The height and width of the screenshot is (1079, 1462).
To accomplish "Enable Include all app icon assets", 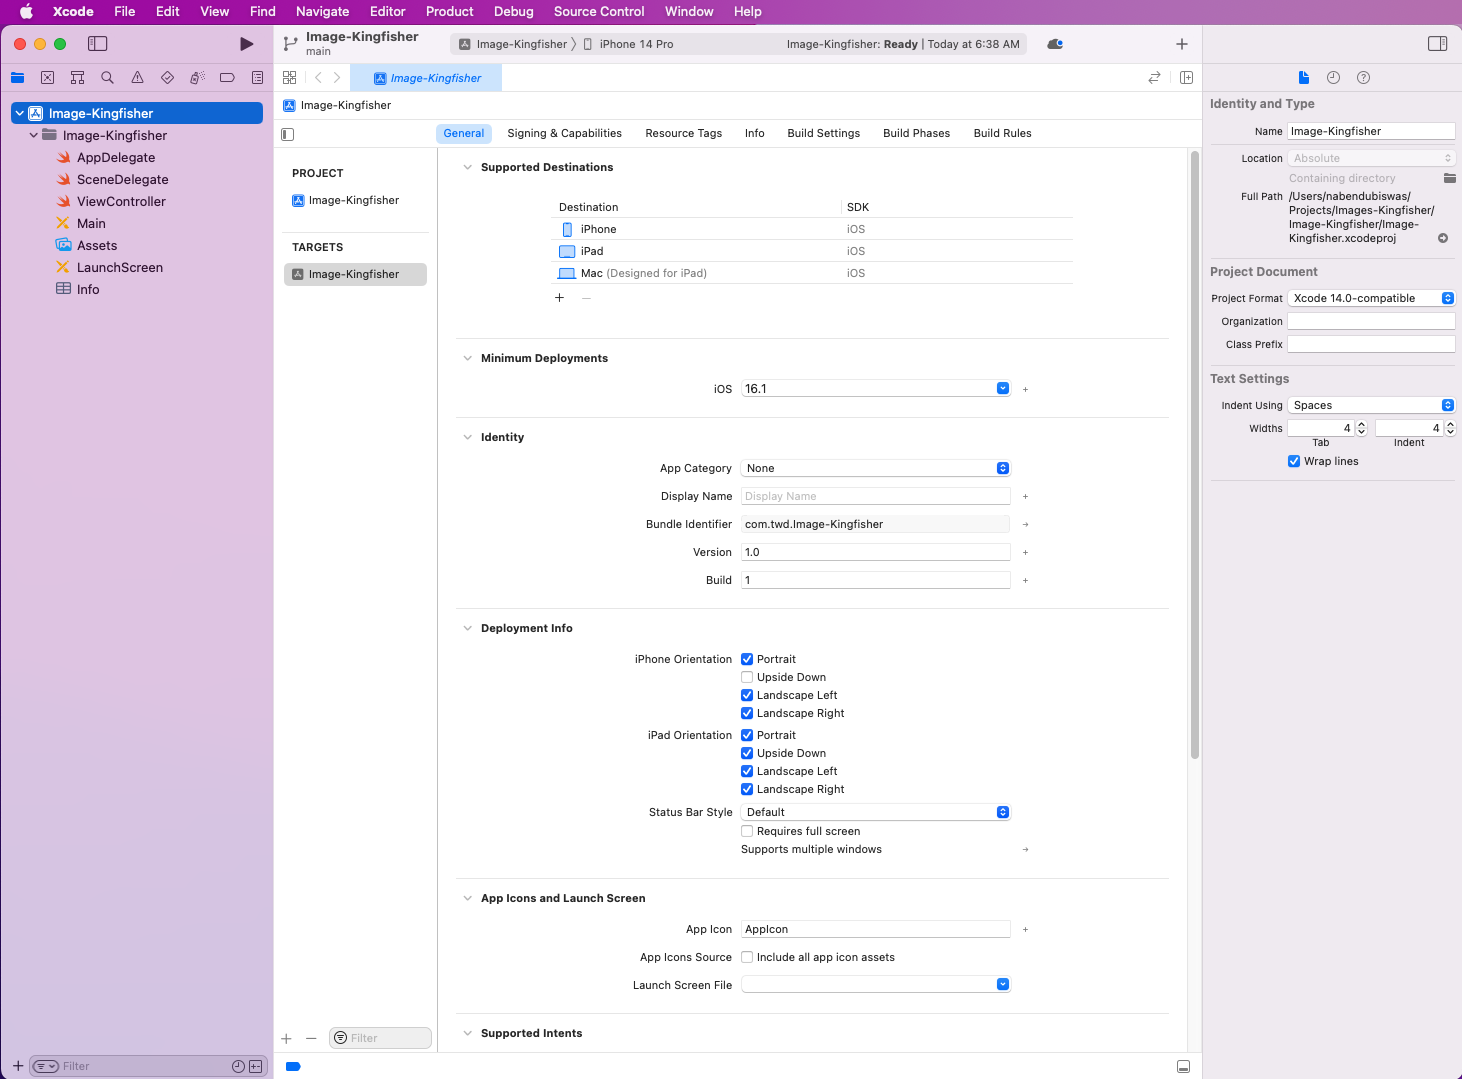I will coord(747,957).
